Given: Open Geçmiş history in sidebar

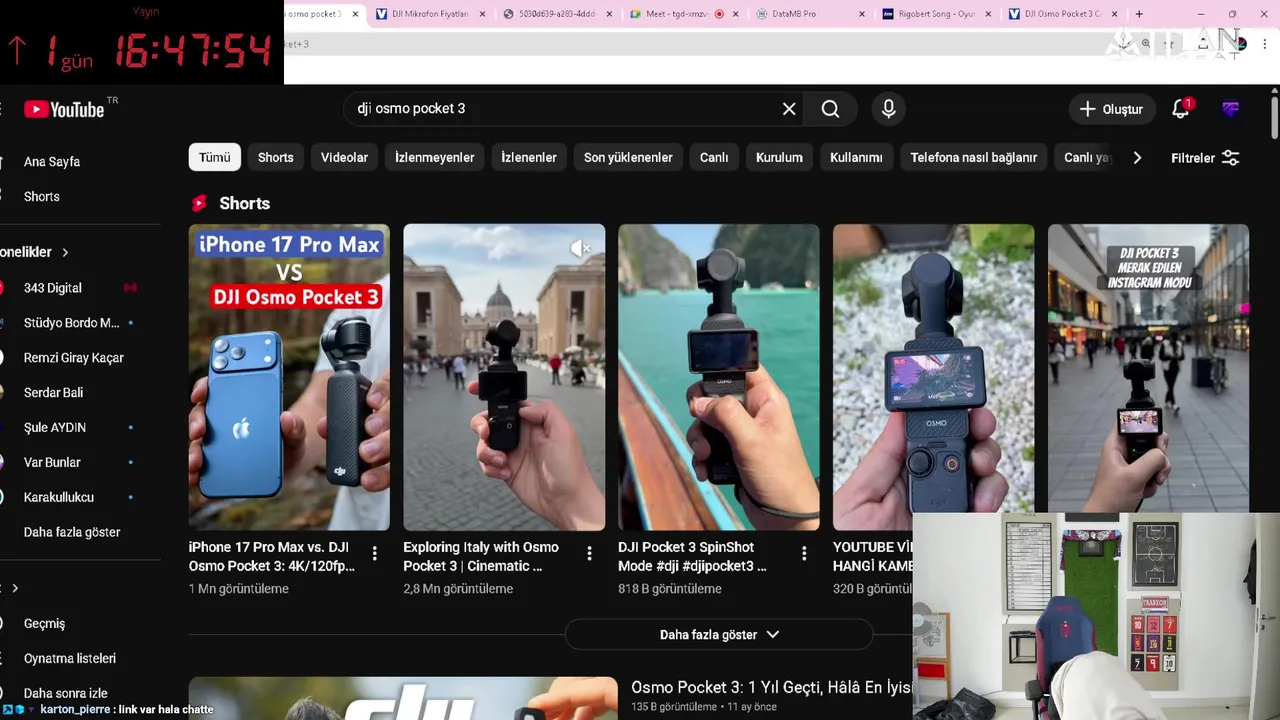Looking at the screenshot, I should tap(44, 623).
